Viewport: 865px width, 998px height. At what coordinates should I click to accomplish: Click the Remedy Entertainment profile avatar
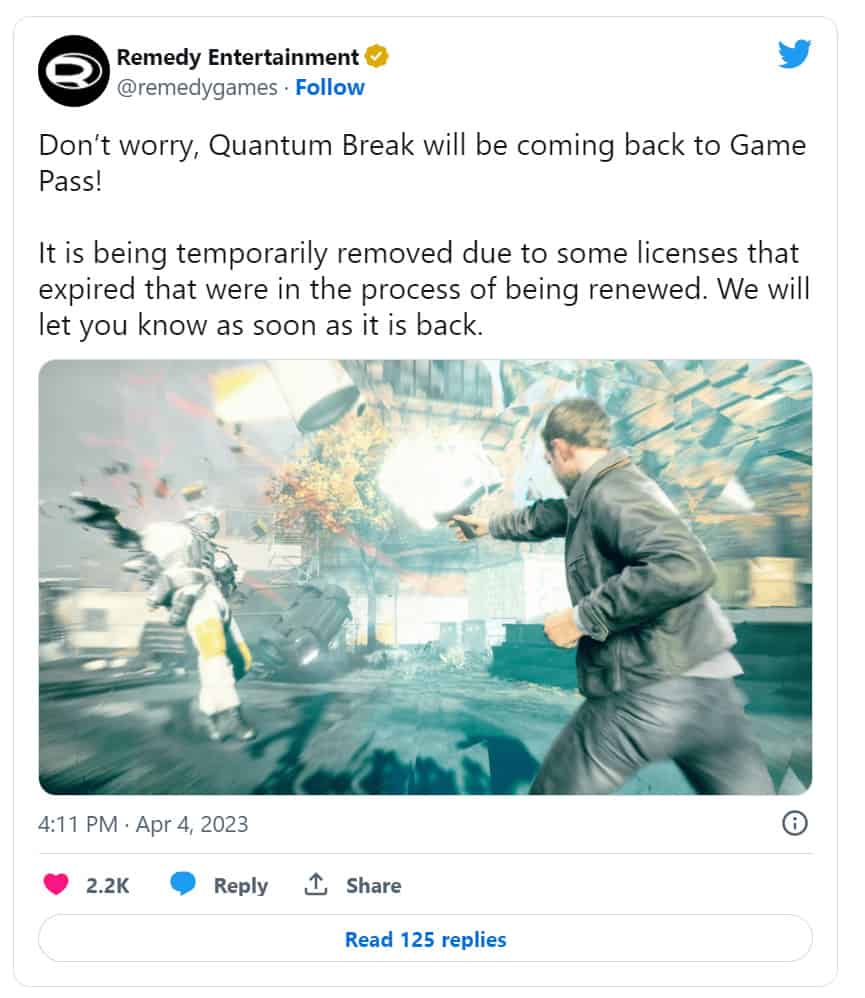[x=74, y=71]
